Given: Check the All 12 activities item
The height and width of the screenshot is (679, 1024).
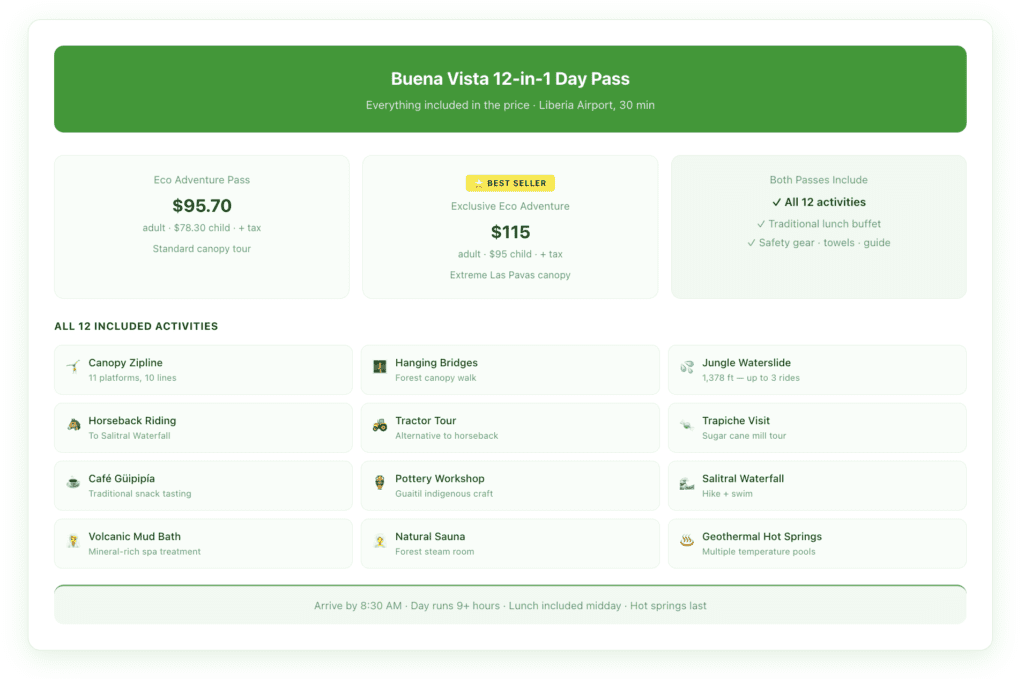Looking at the screenshot, I should tap(819, 202).
